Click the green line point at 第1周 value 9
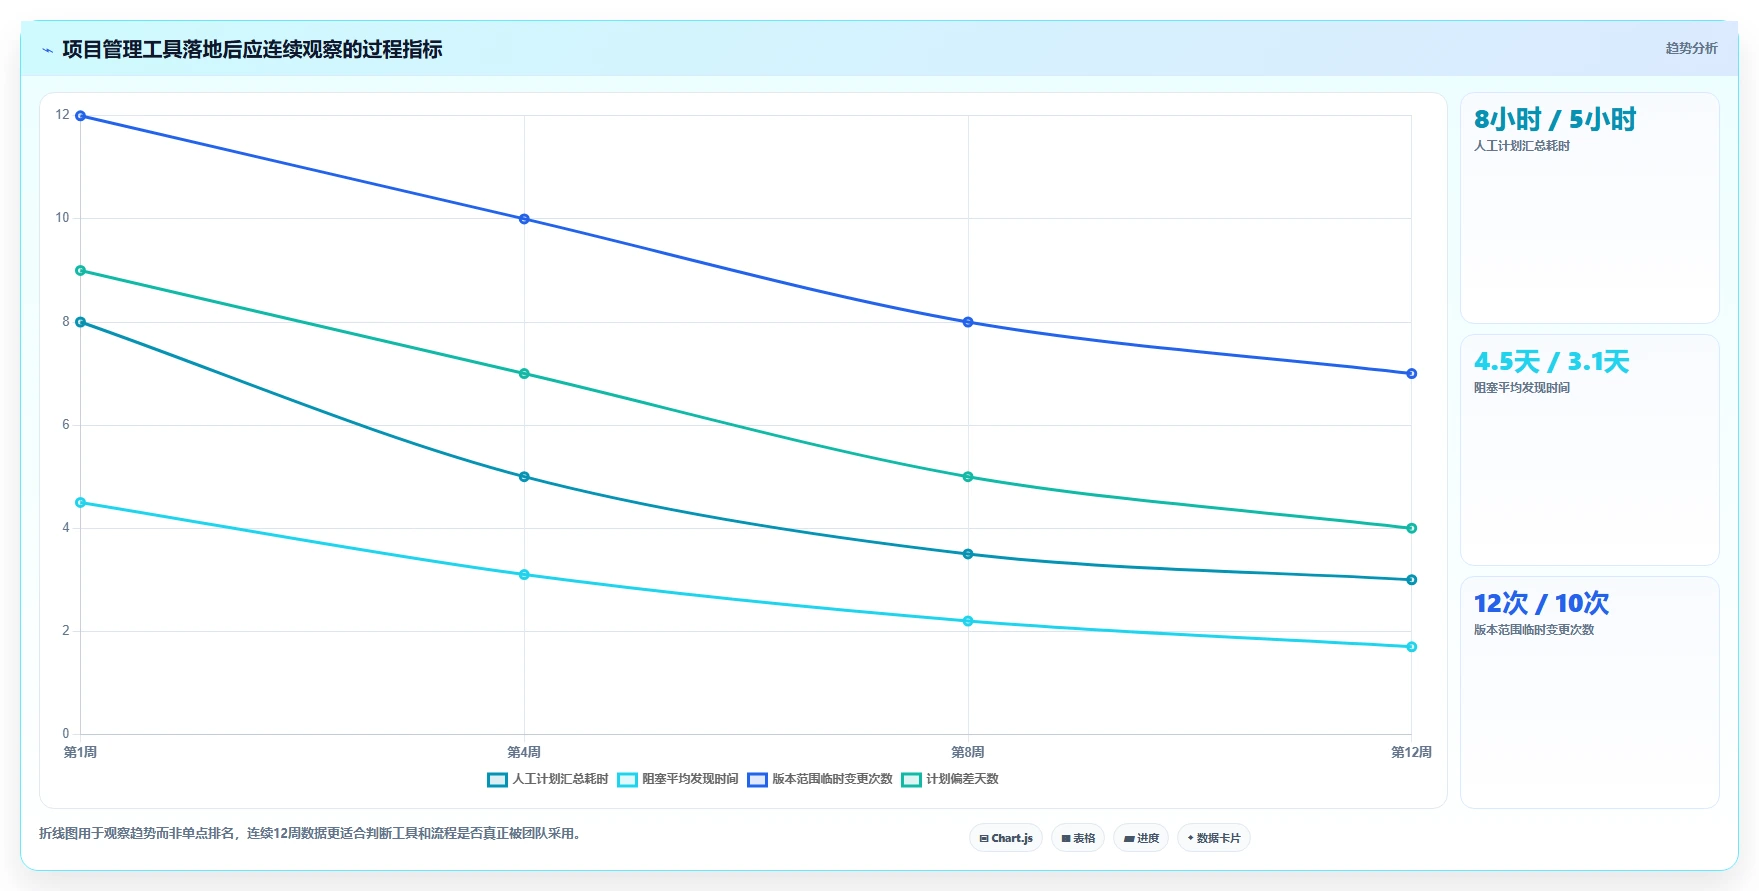Viewport: 1759px width, 891px height. coord(81,271)
